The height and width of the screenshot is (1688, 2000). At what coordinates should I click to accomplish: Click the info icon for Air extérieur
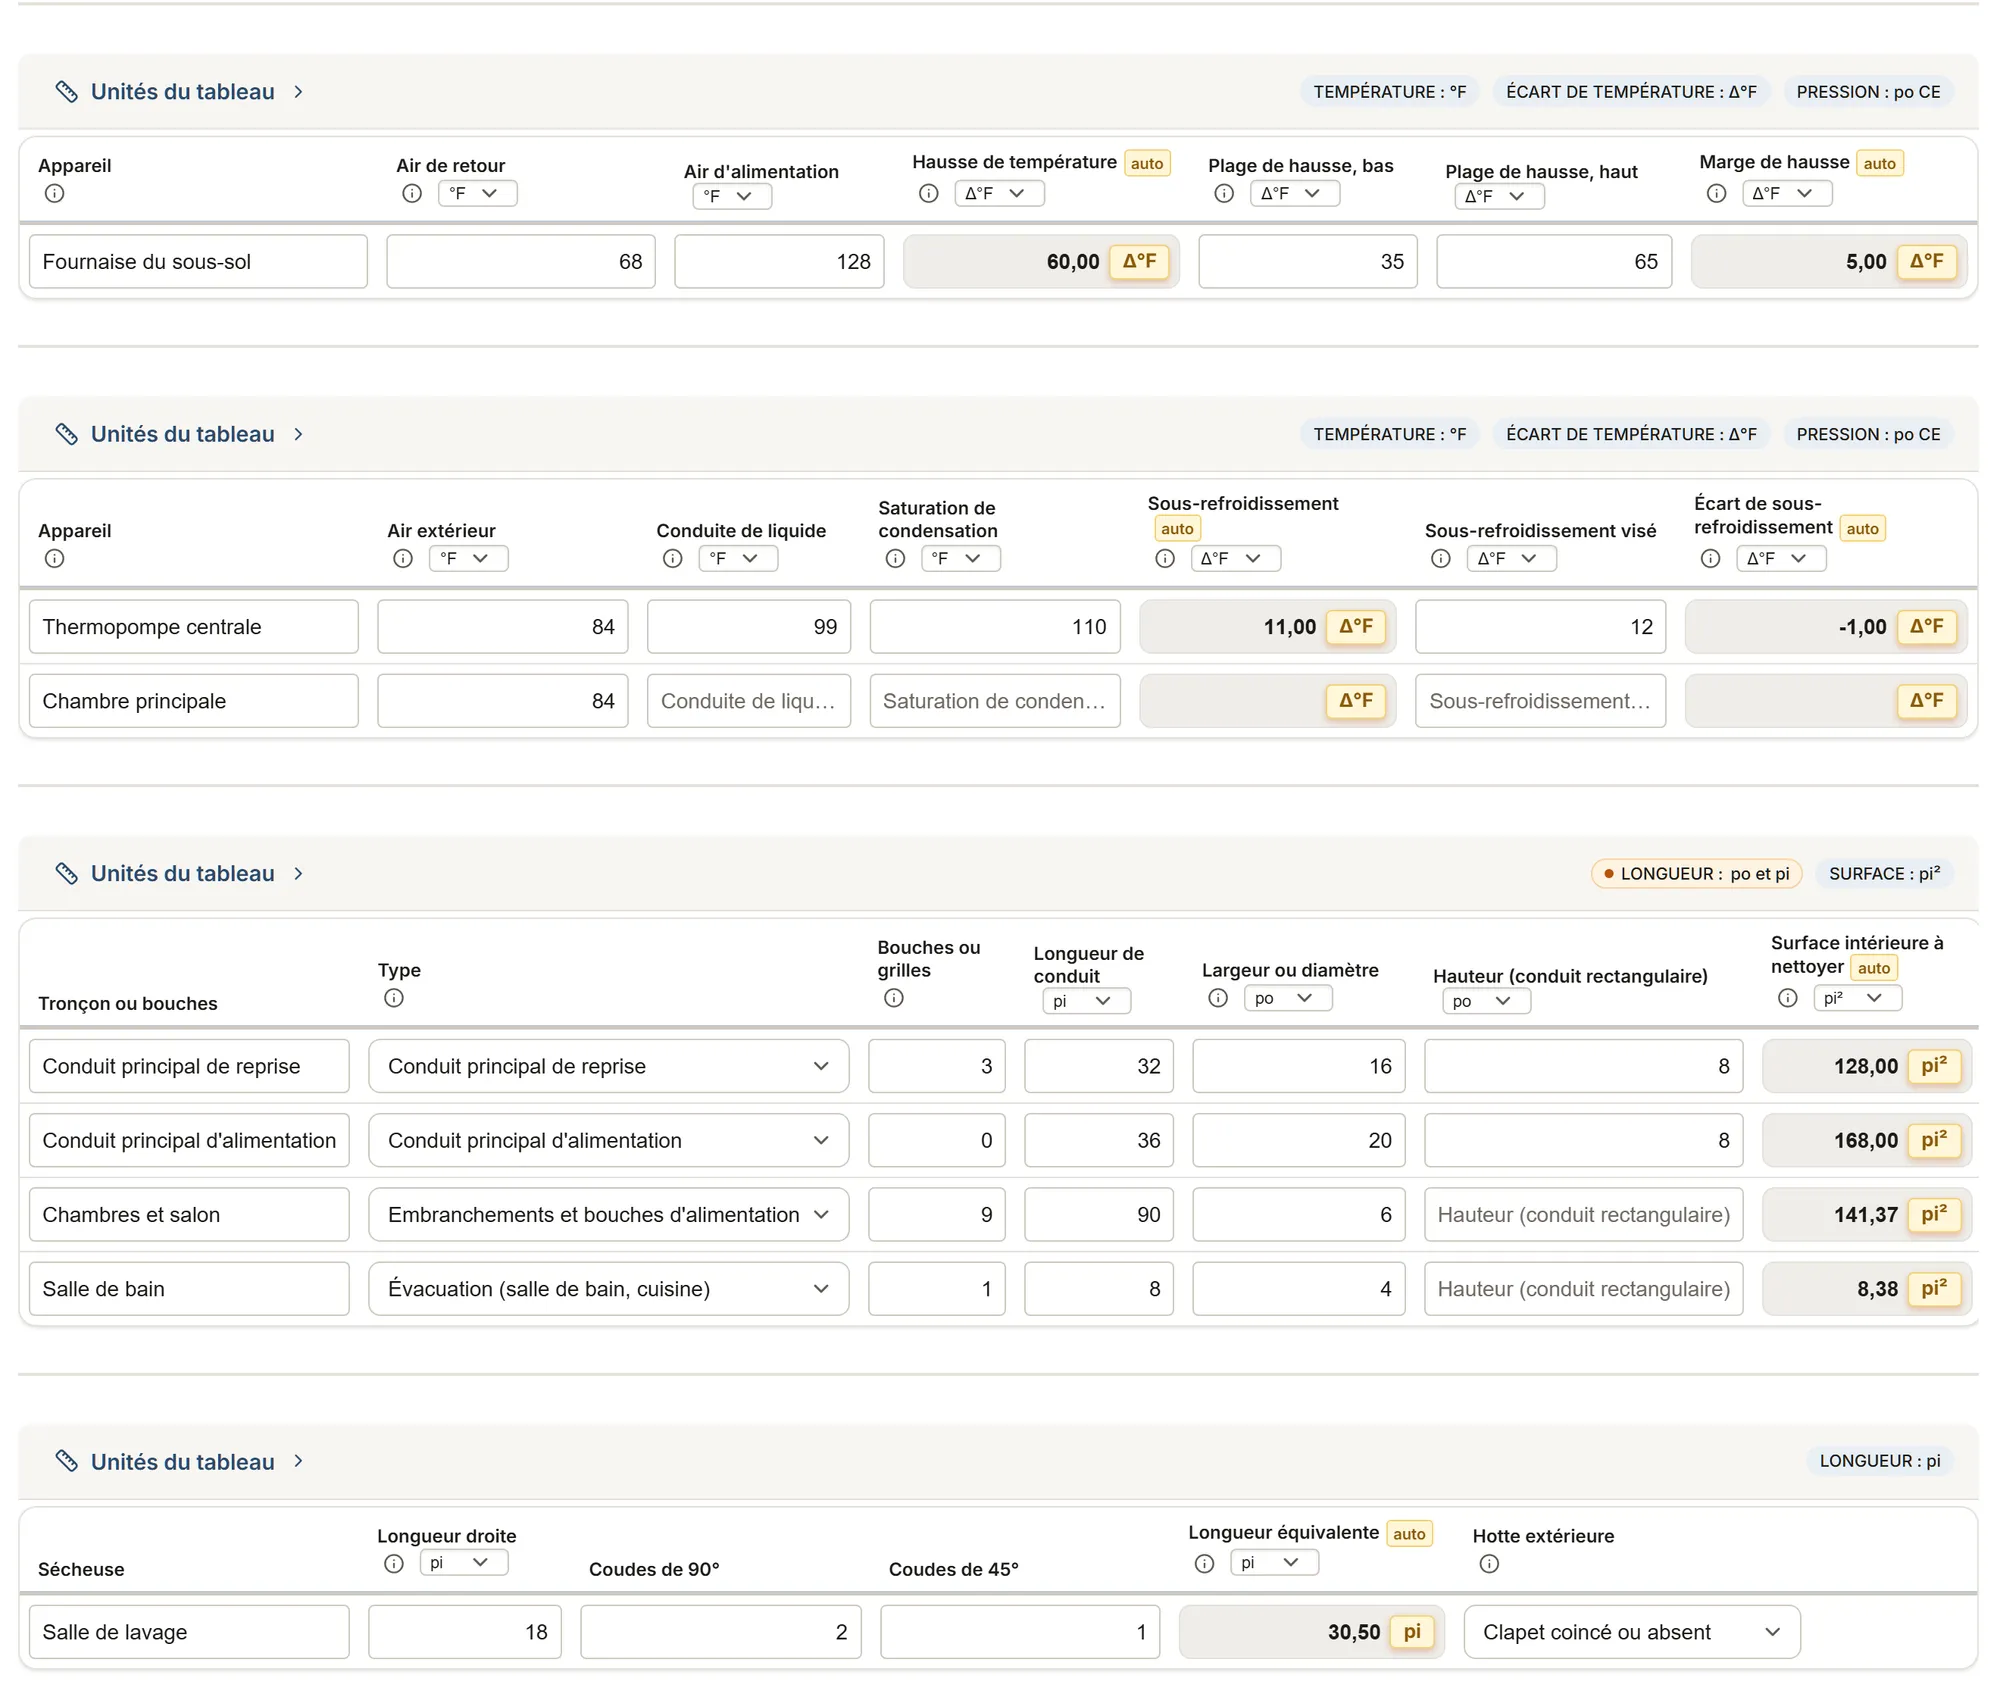coord(403,559)
